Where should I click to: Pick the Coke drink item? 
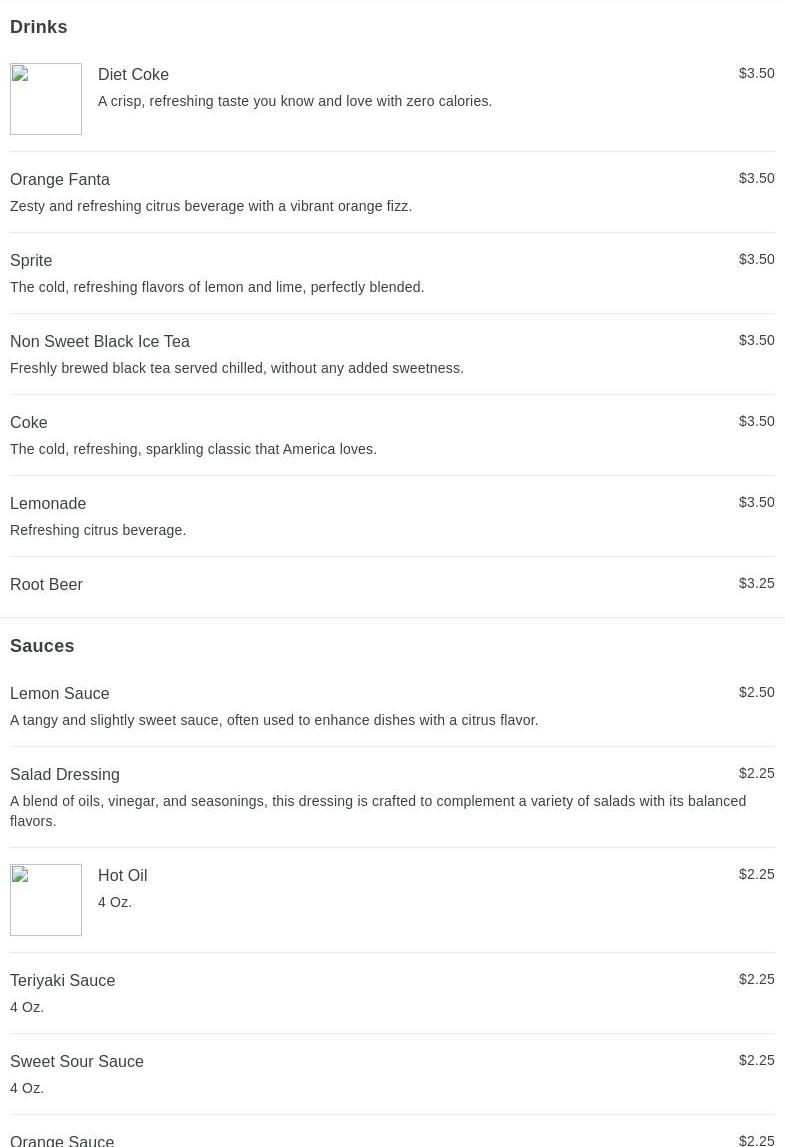click(x=29, y=422)
